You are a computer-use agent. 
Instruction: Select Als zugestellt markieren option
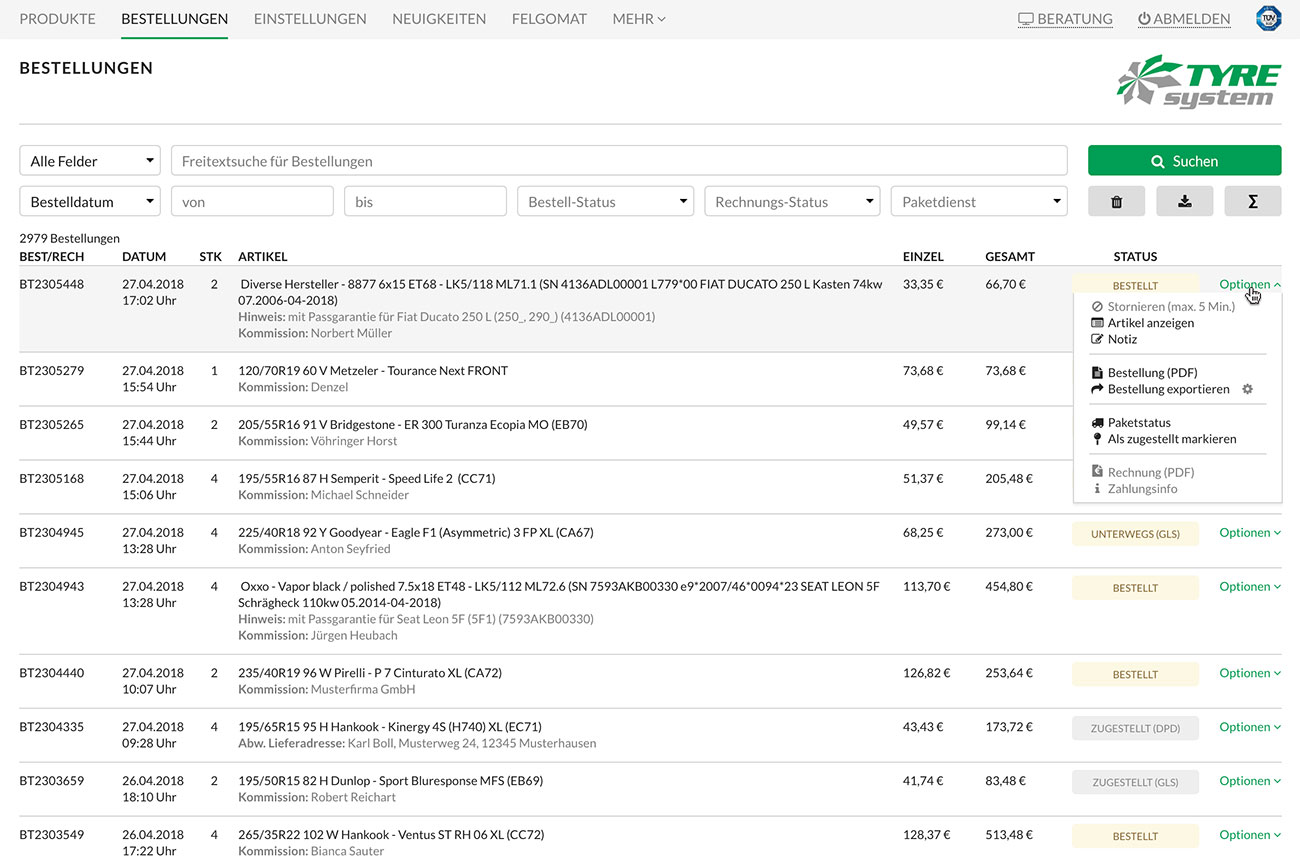coord(1165,438)
